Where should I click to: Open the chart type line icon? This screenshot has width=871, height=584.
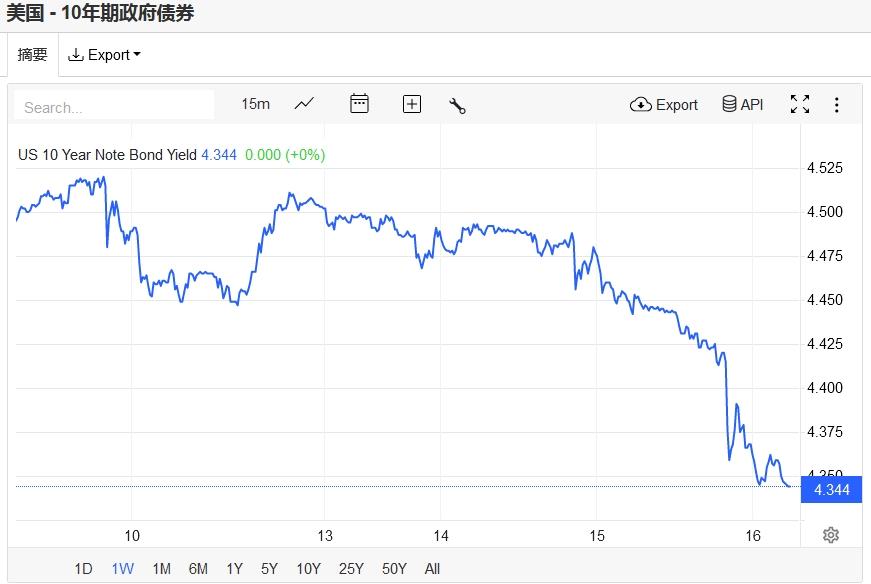point(304,104)
